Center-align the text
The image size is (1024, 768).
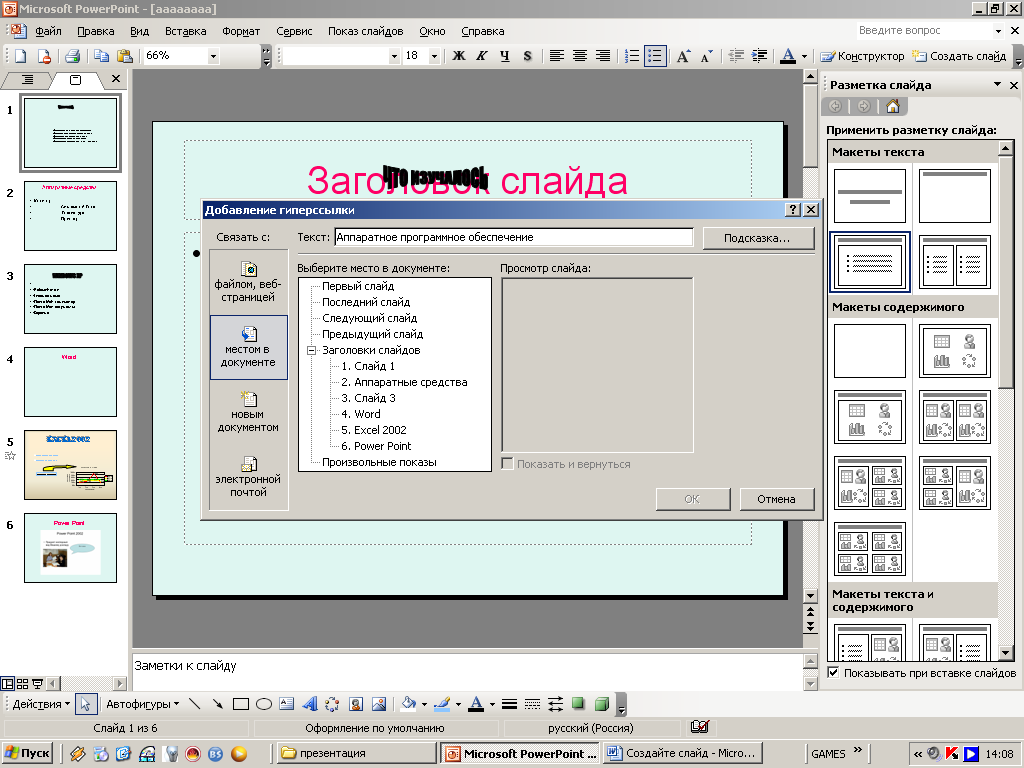pyautogui.click(x=579, y=56)
